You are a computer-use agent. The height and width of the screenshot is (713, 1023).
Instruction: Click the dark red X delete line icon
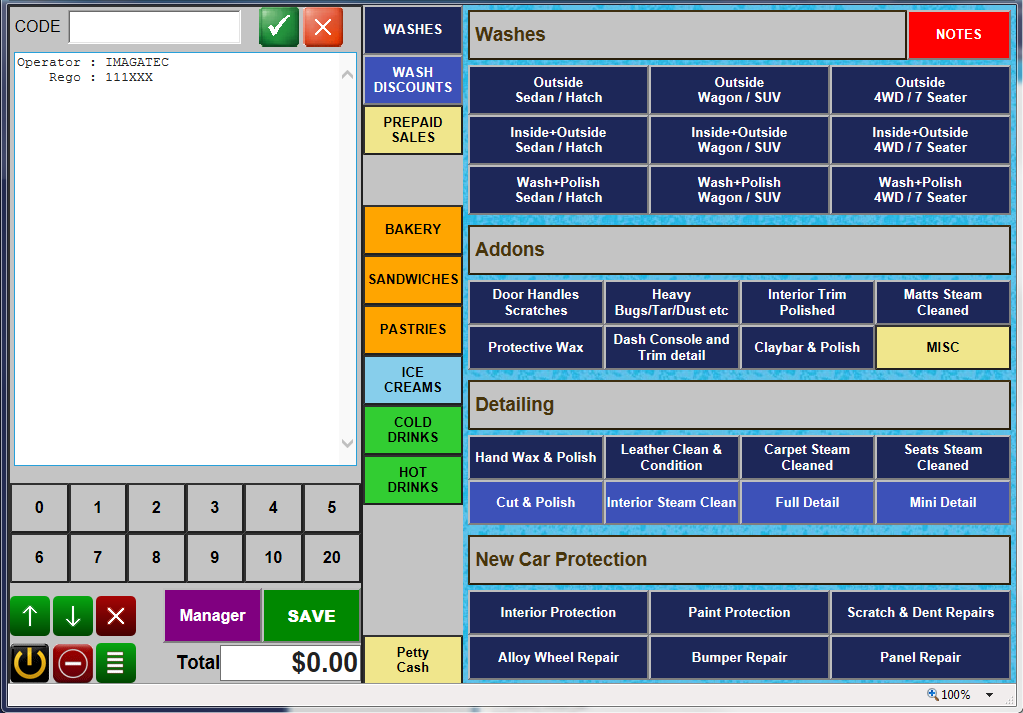point(116,616)
